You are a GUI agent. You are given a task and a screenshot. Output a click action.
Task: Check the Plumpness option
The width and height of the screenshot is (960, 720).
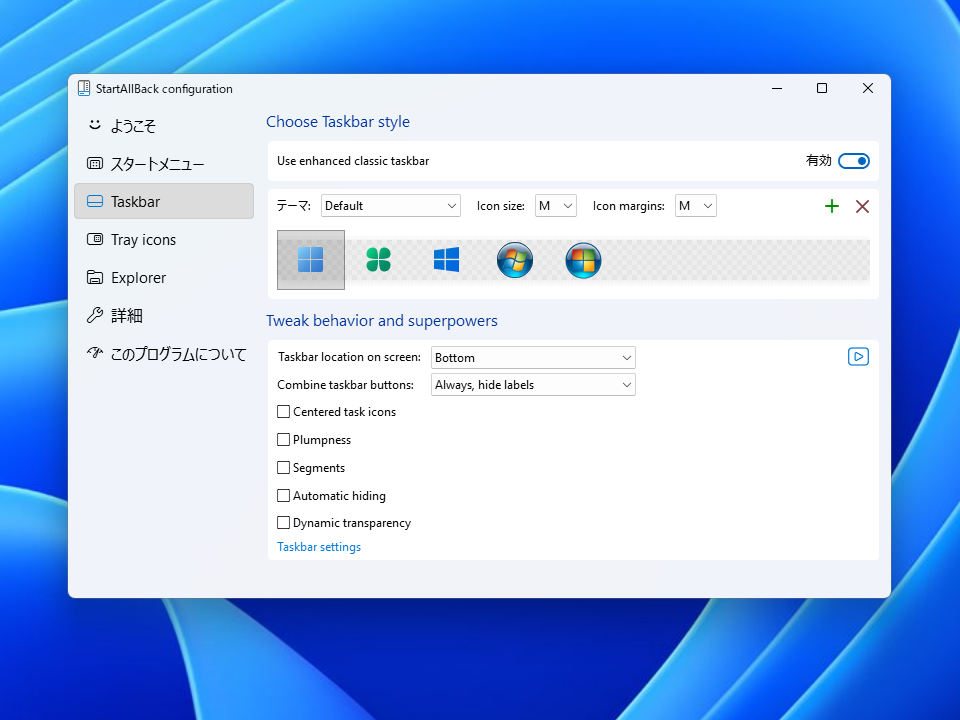[x=283, y=440]
